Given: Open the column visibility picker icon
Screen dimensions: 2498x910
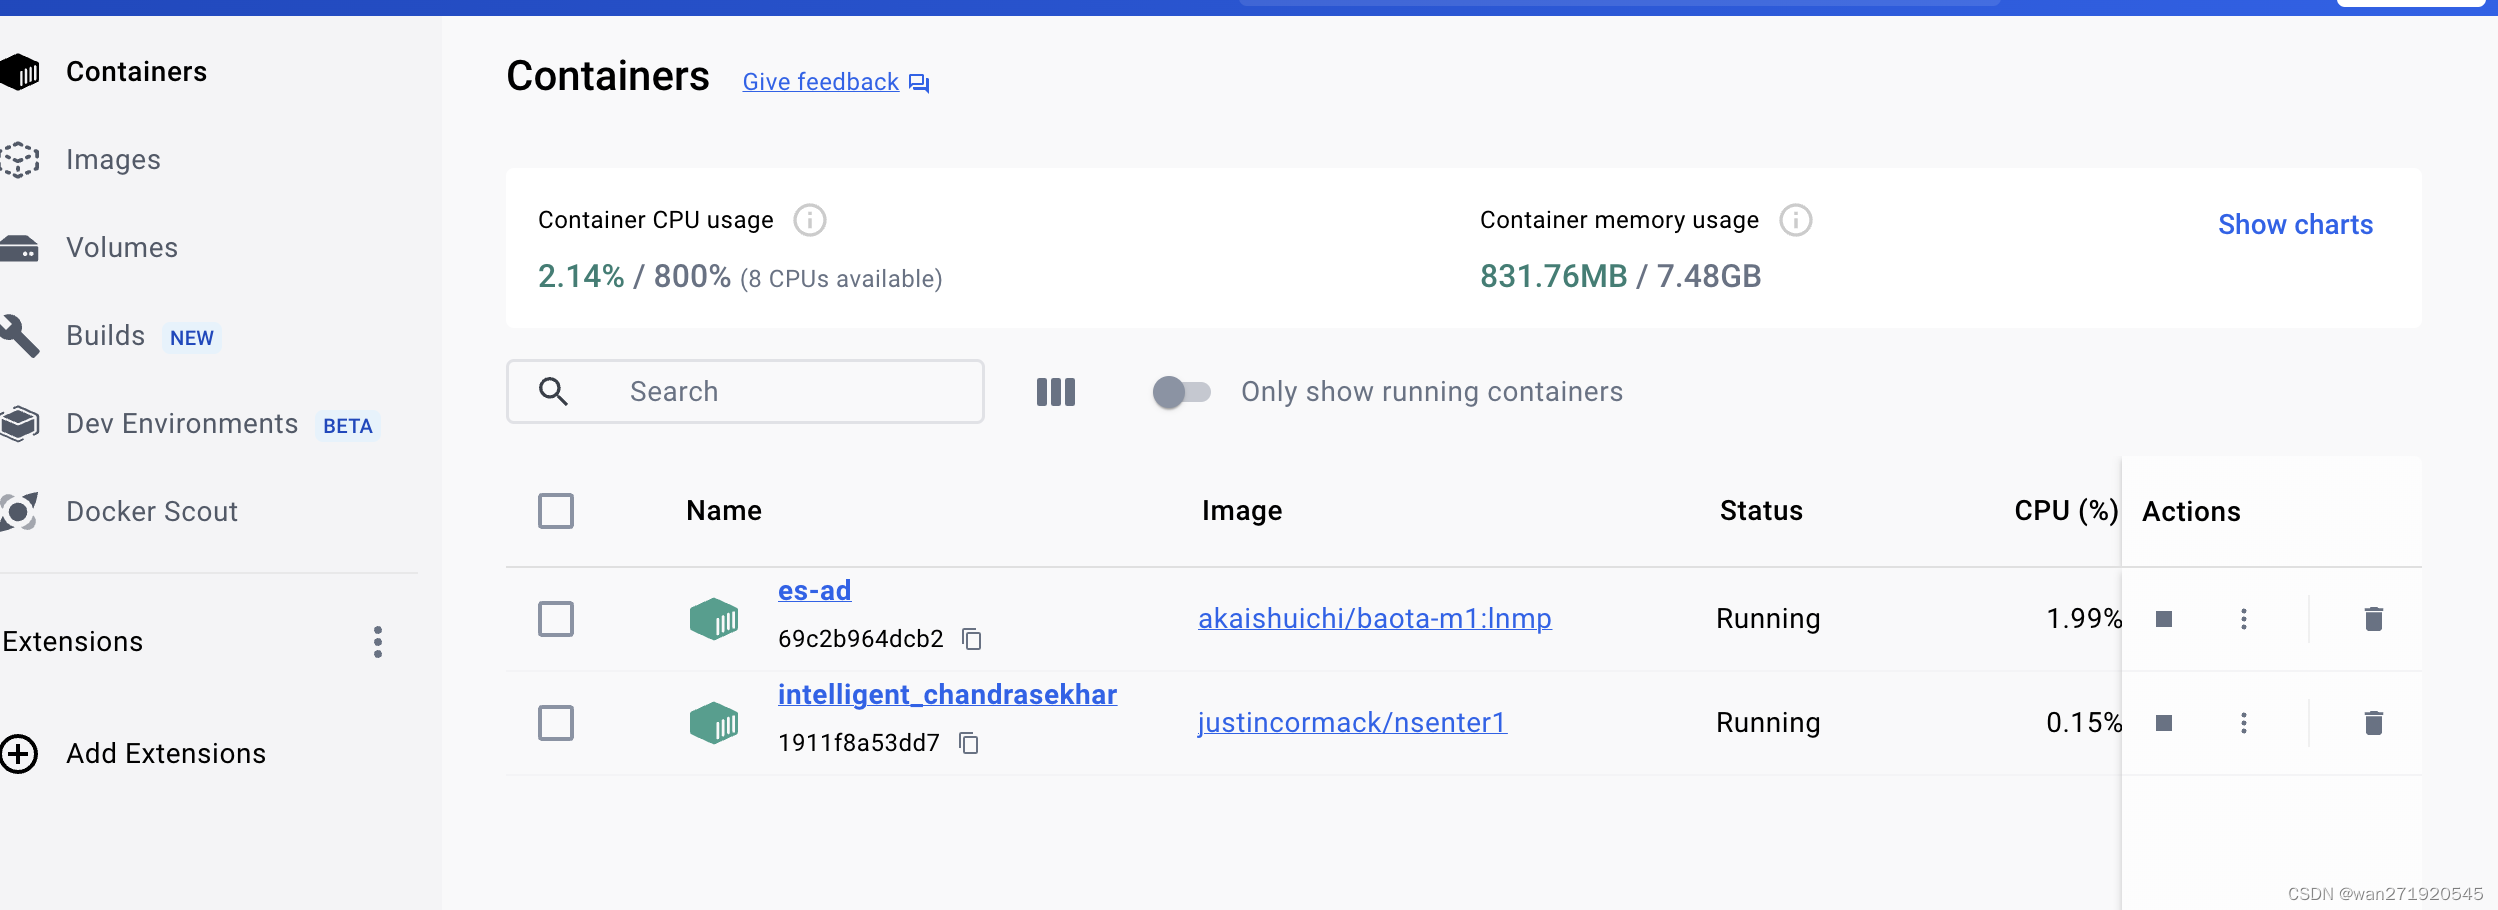Looking at the screenshot, I should 1056,392.
